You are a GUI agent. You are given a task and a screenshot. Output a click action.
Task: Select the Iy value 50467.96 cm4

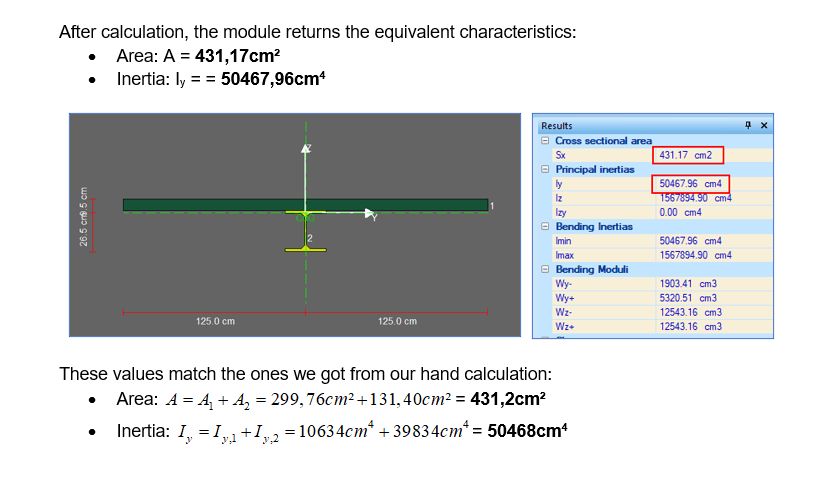point(691,184)
